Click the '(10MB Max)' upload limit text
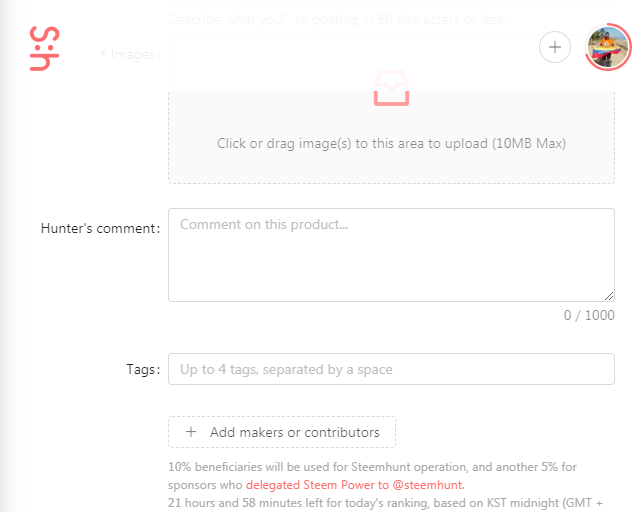The height and width of the screenshot is (512, 644). [x=529, y=143]
